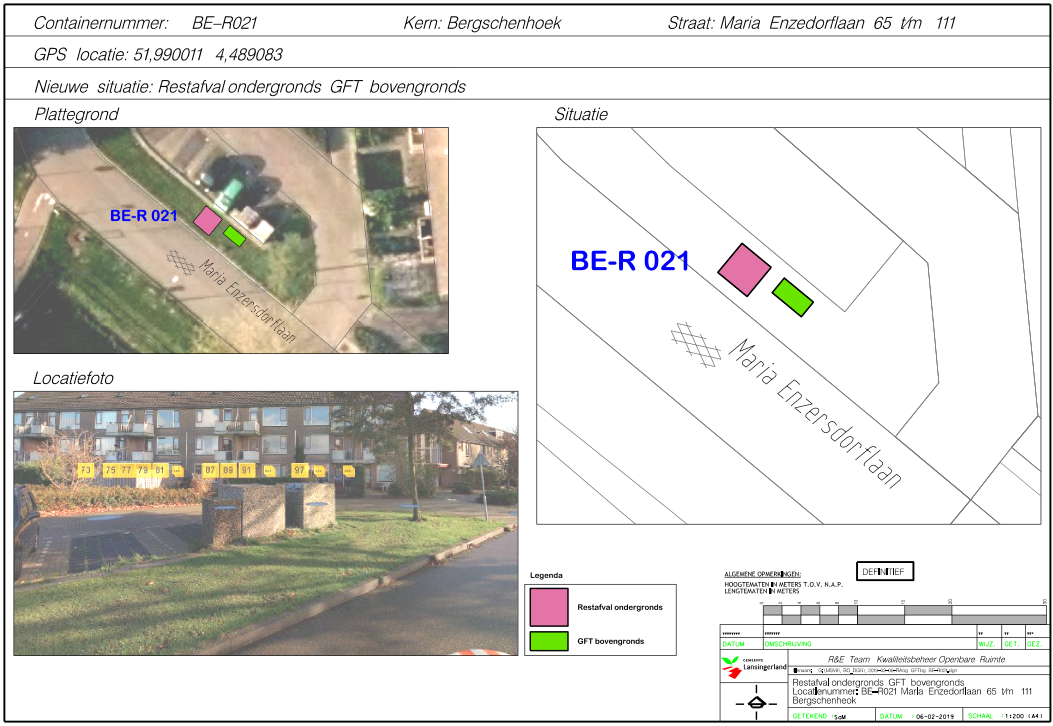This screenshot has height=726, width=1053.
Task: Click house number tag 73 in the location photo
Action: coord(86,470)
